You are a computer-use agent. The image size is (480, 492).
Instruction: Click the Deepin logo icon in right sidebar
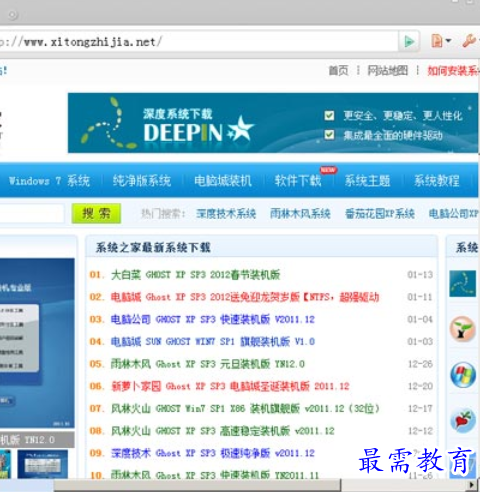[463, 284]
